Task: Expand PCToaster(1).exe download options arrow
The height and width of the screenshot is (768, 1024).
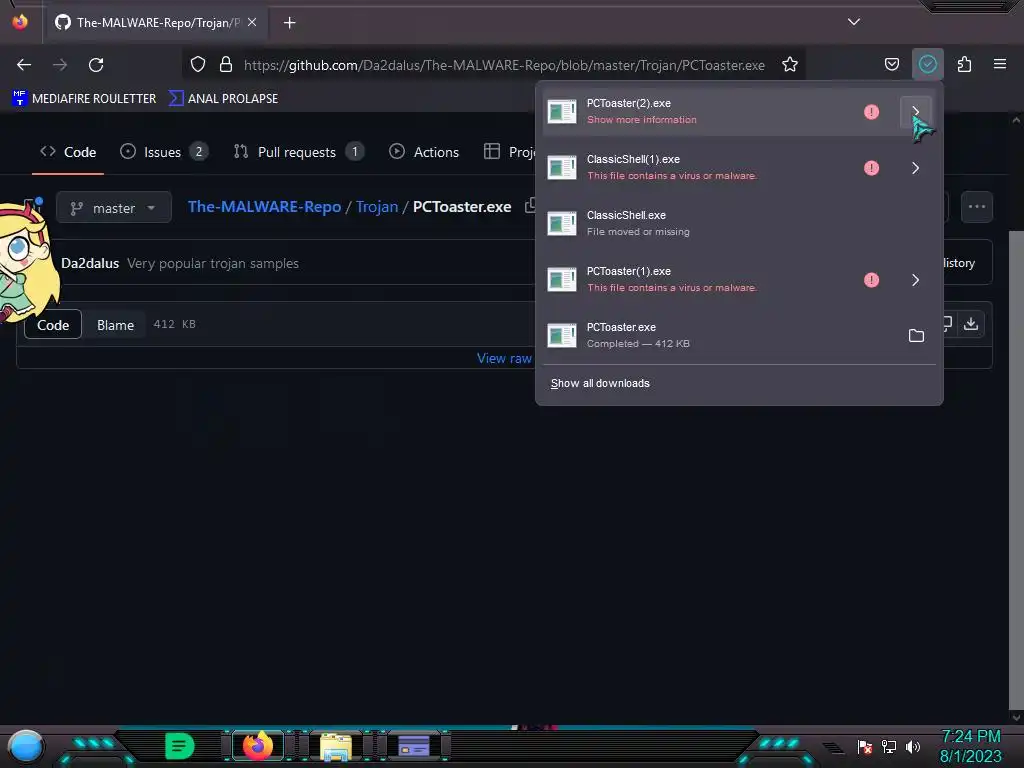Action: [916, 280]
